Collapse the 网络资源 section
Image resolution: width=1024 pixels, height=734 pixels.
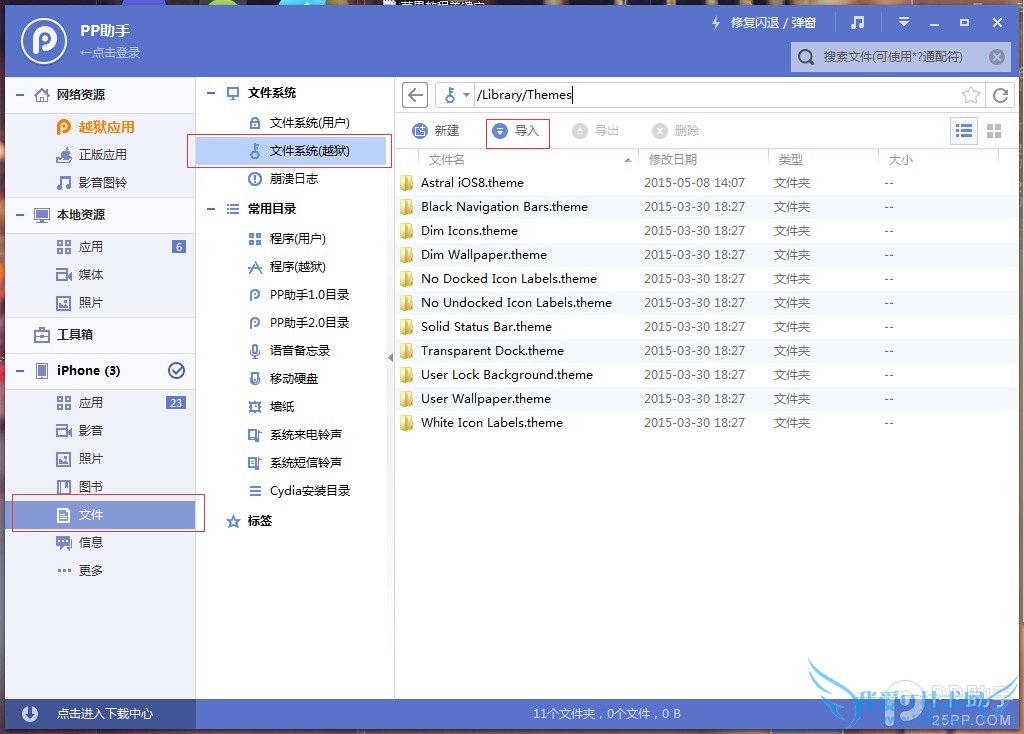(x=20, y=95)
